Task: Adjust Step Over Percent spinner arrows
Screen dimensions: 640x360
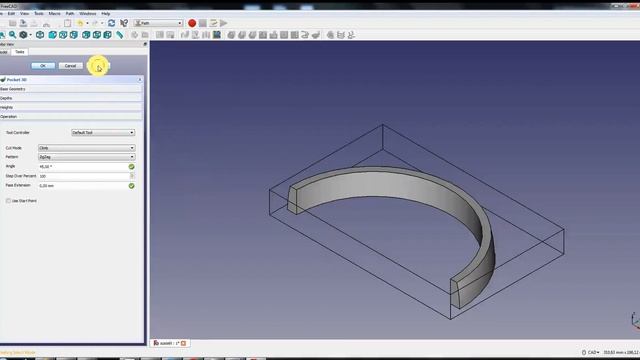Action: coord(132,176)
